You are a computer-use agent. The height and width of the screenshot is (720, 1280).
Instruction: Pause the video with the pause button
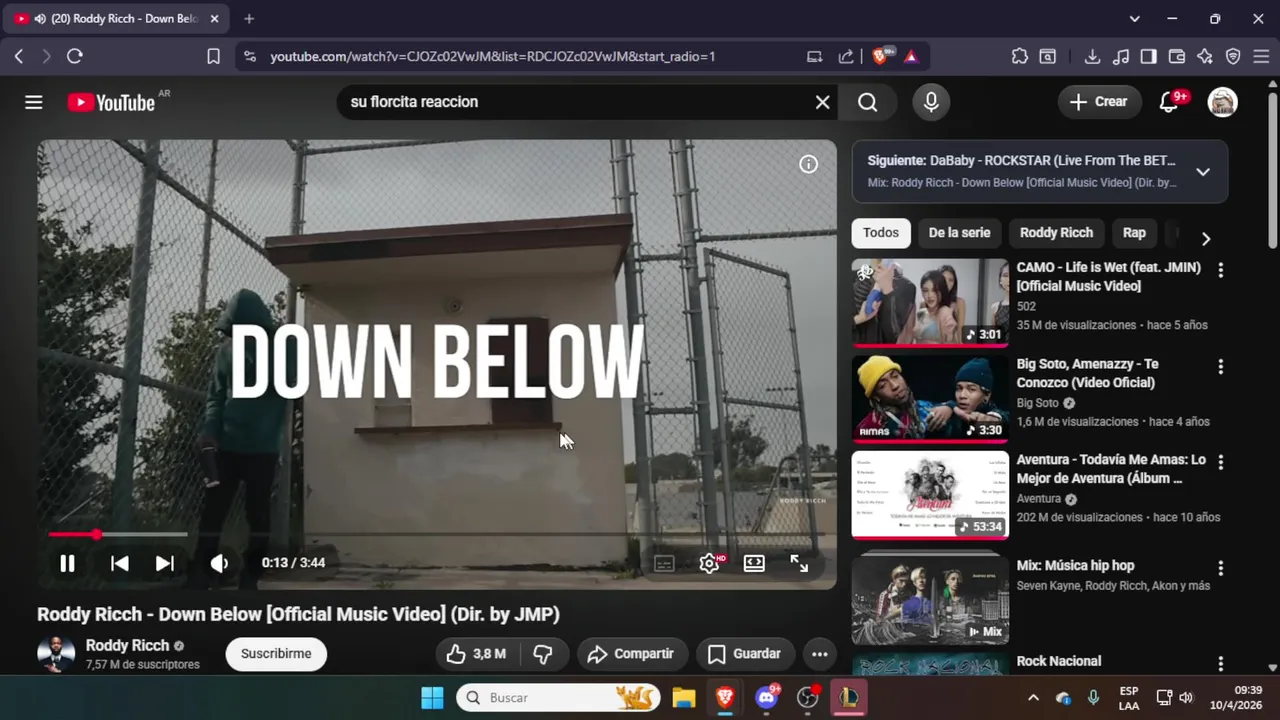(x=67, y=563)
